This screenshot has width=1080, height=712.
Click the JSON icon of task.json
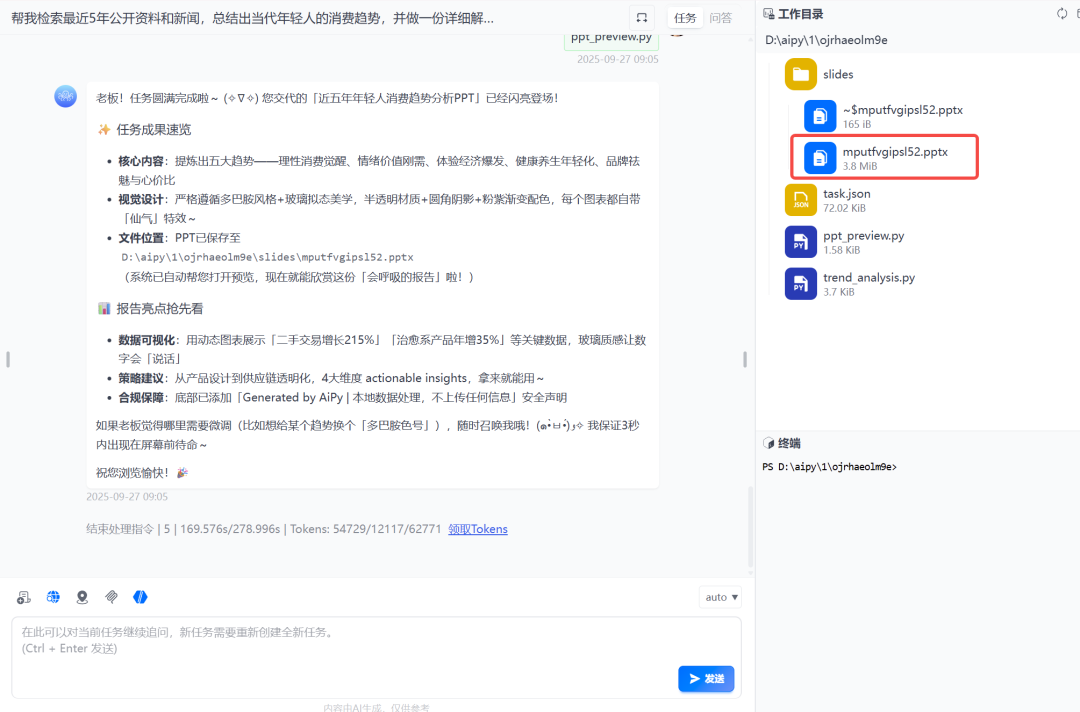click(800, 199)
